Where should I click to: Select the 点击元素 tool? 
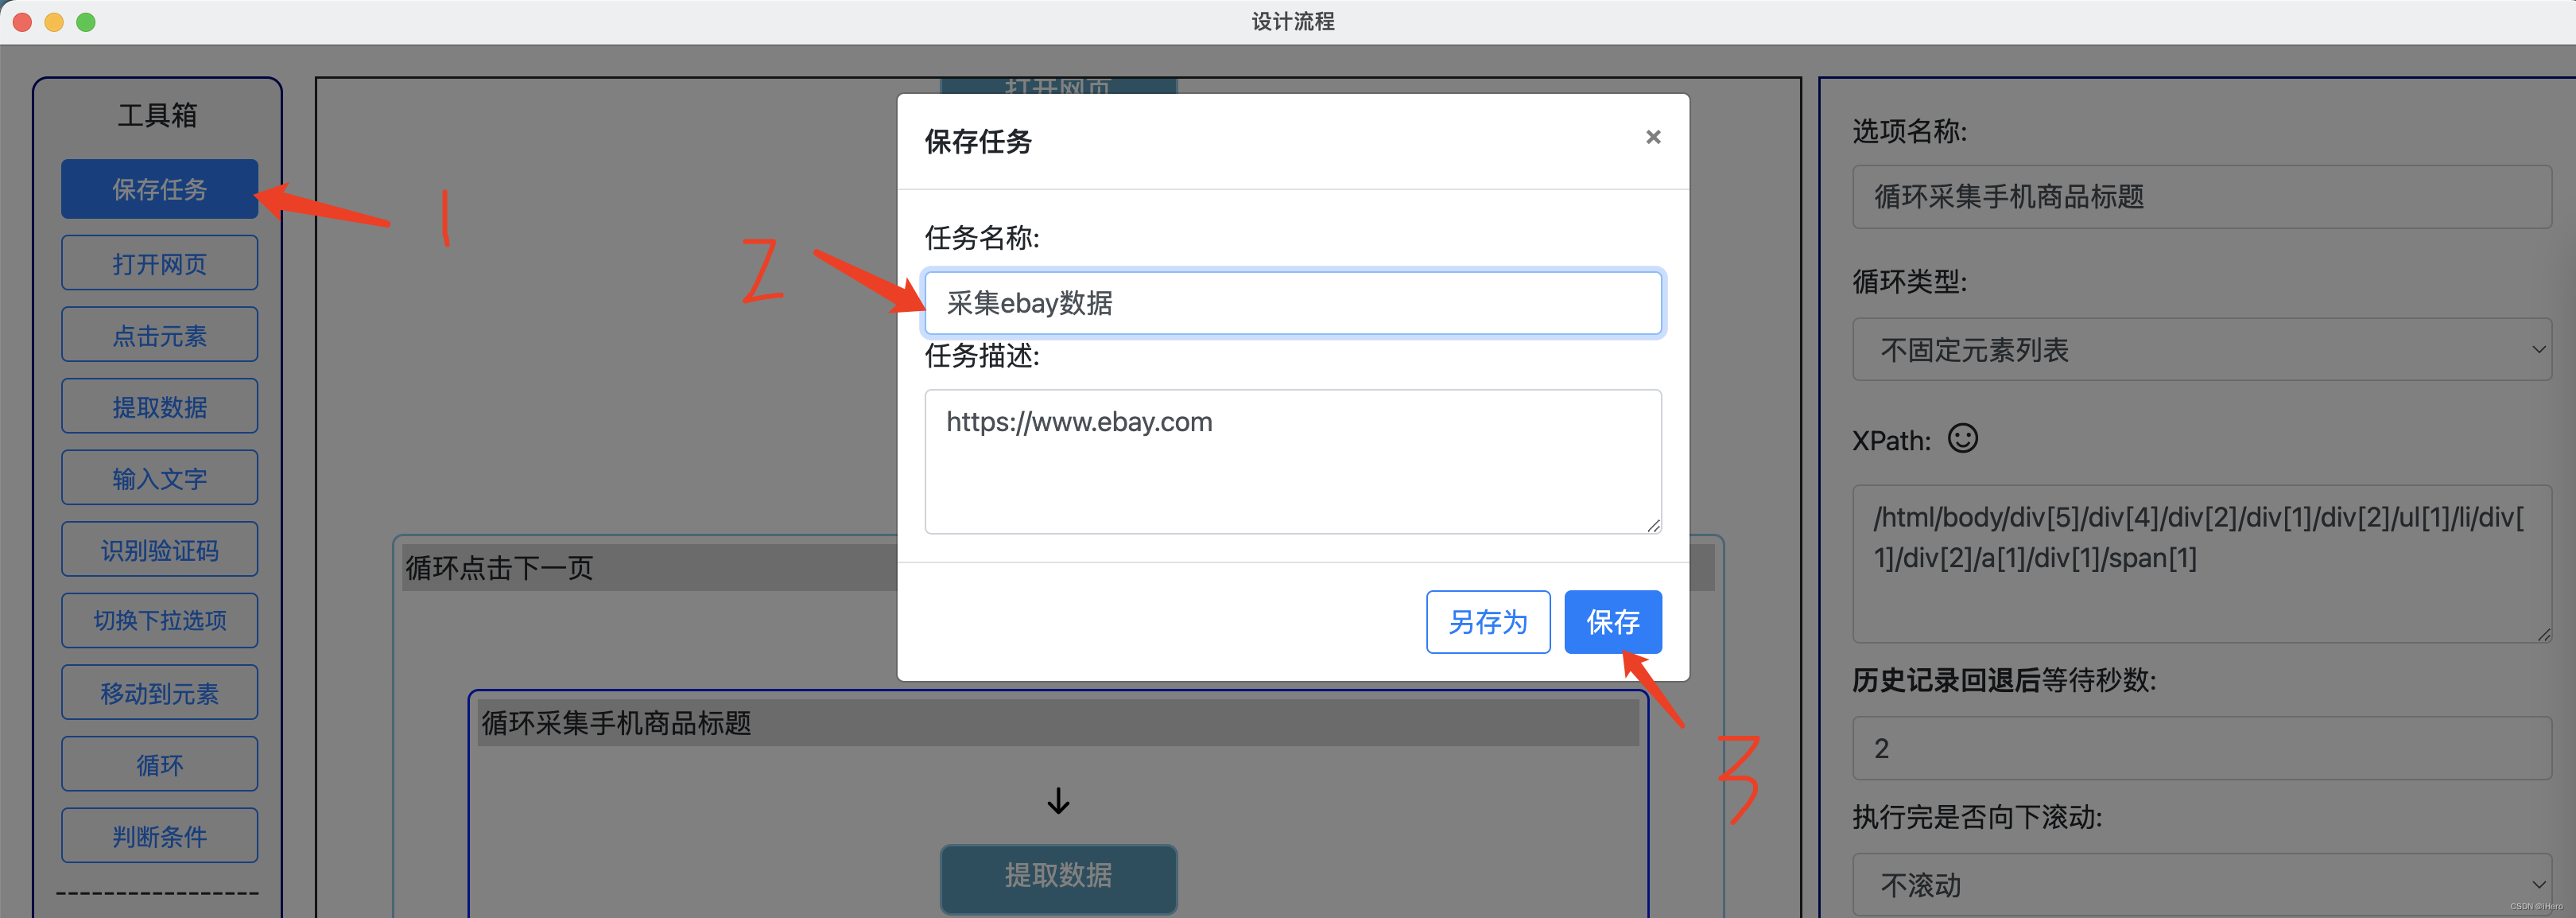tap(159, 335)
